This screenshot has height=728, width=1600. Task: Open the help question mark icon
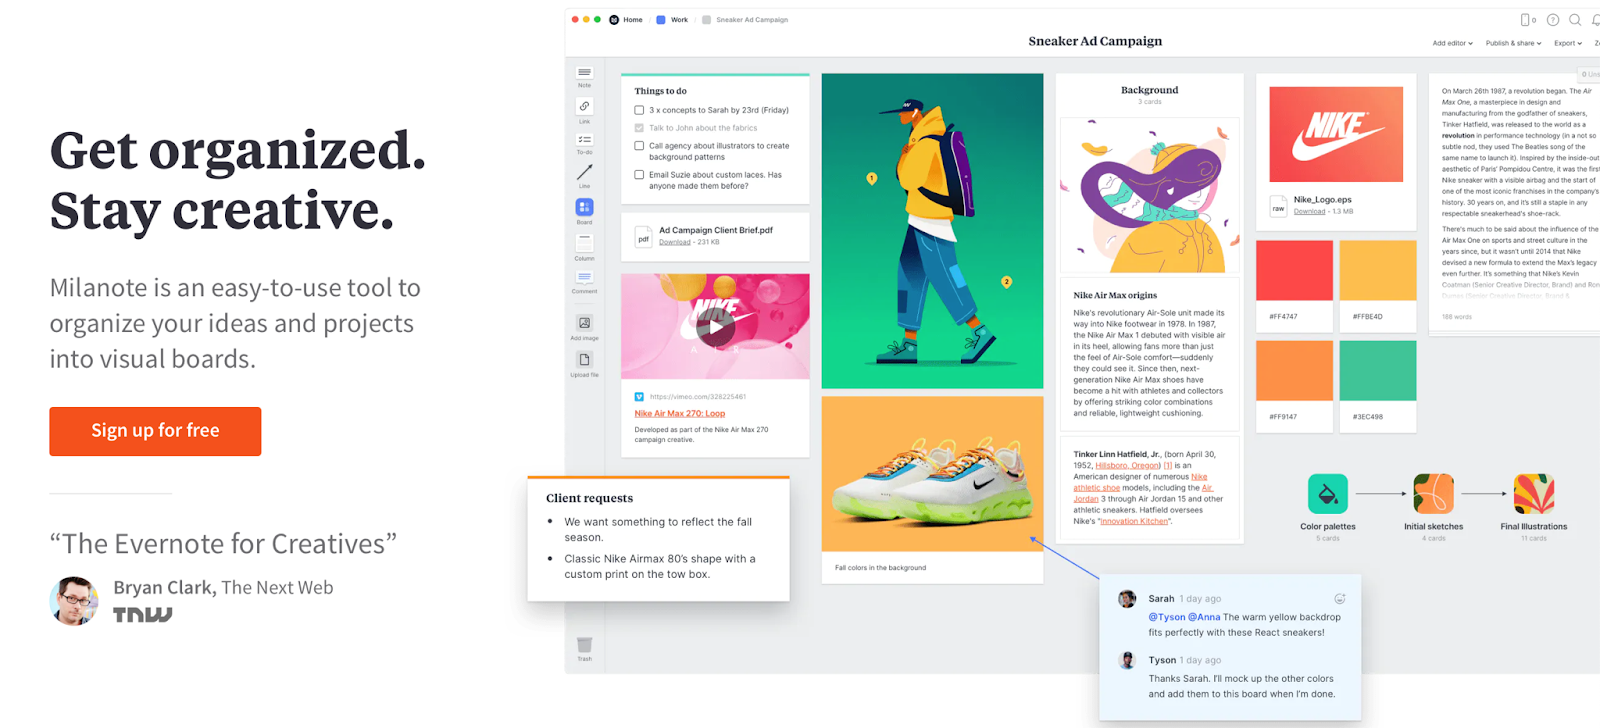point(1553,20)
